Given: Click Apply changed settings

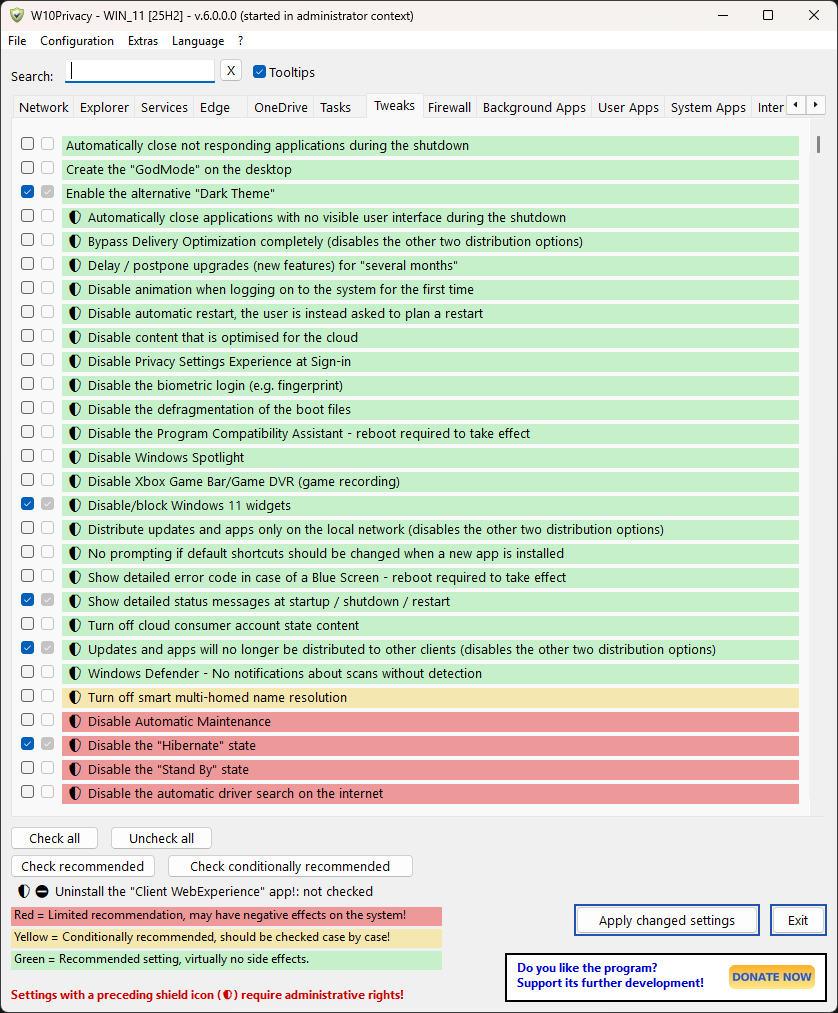Looking at the screenshot, I should coord(667,921).
